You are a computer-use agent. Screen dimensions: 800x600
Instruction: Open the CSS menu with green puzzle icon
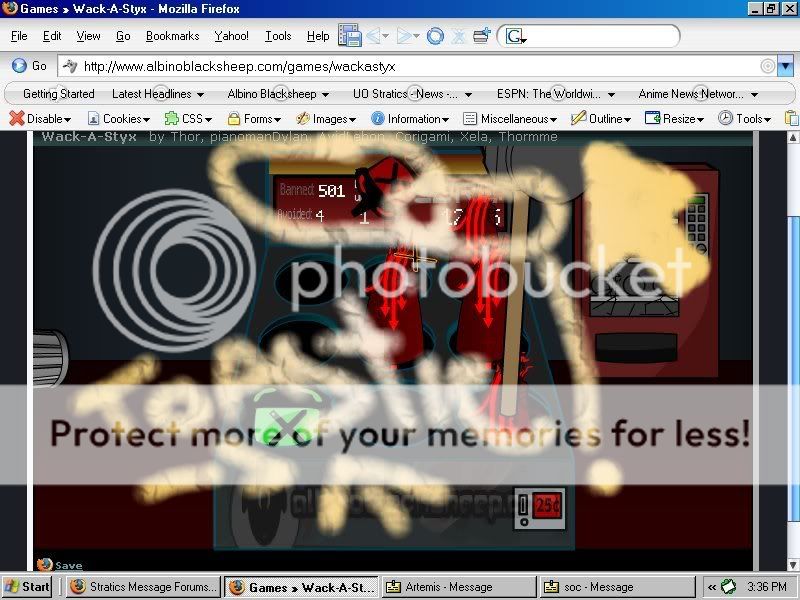188,119
